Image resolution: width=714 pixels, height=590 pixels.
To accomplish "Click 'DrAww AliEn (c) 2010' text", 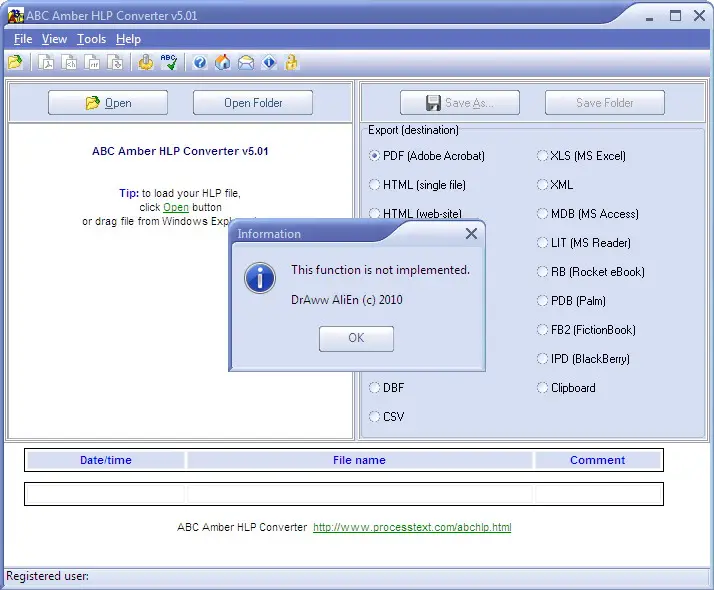I will (x=347, y=300).
